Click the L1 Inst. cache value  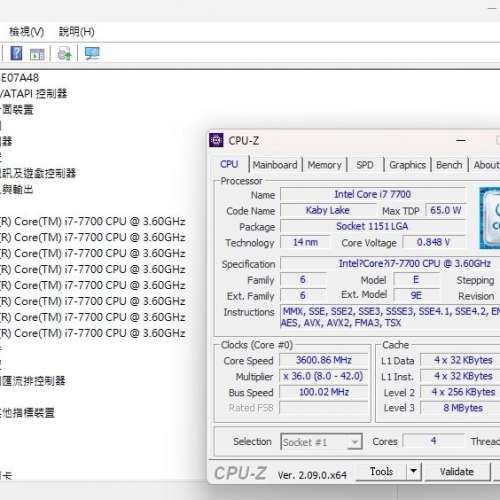[460, 376]
